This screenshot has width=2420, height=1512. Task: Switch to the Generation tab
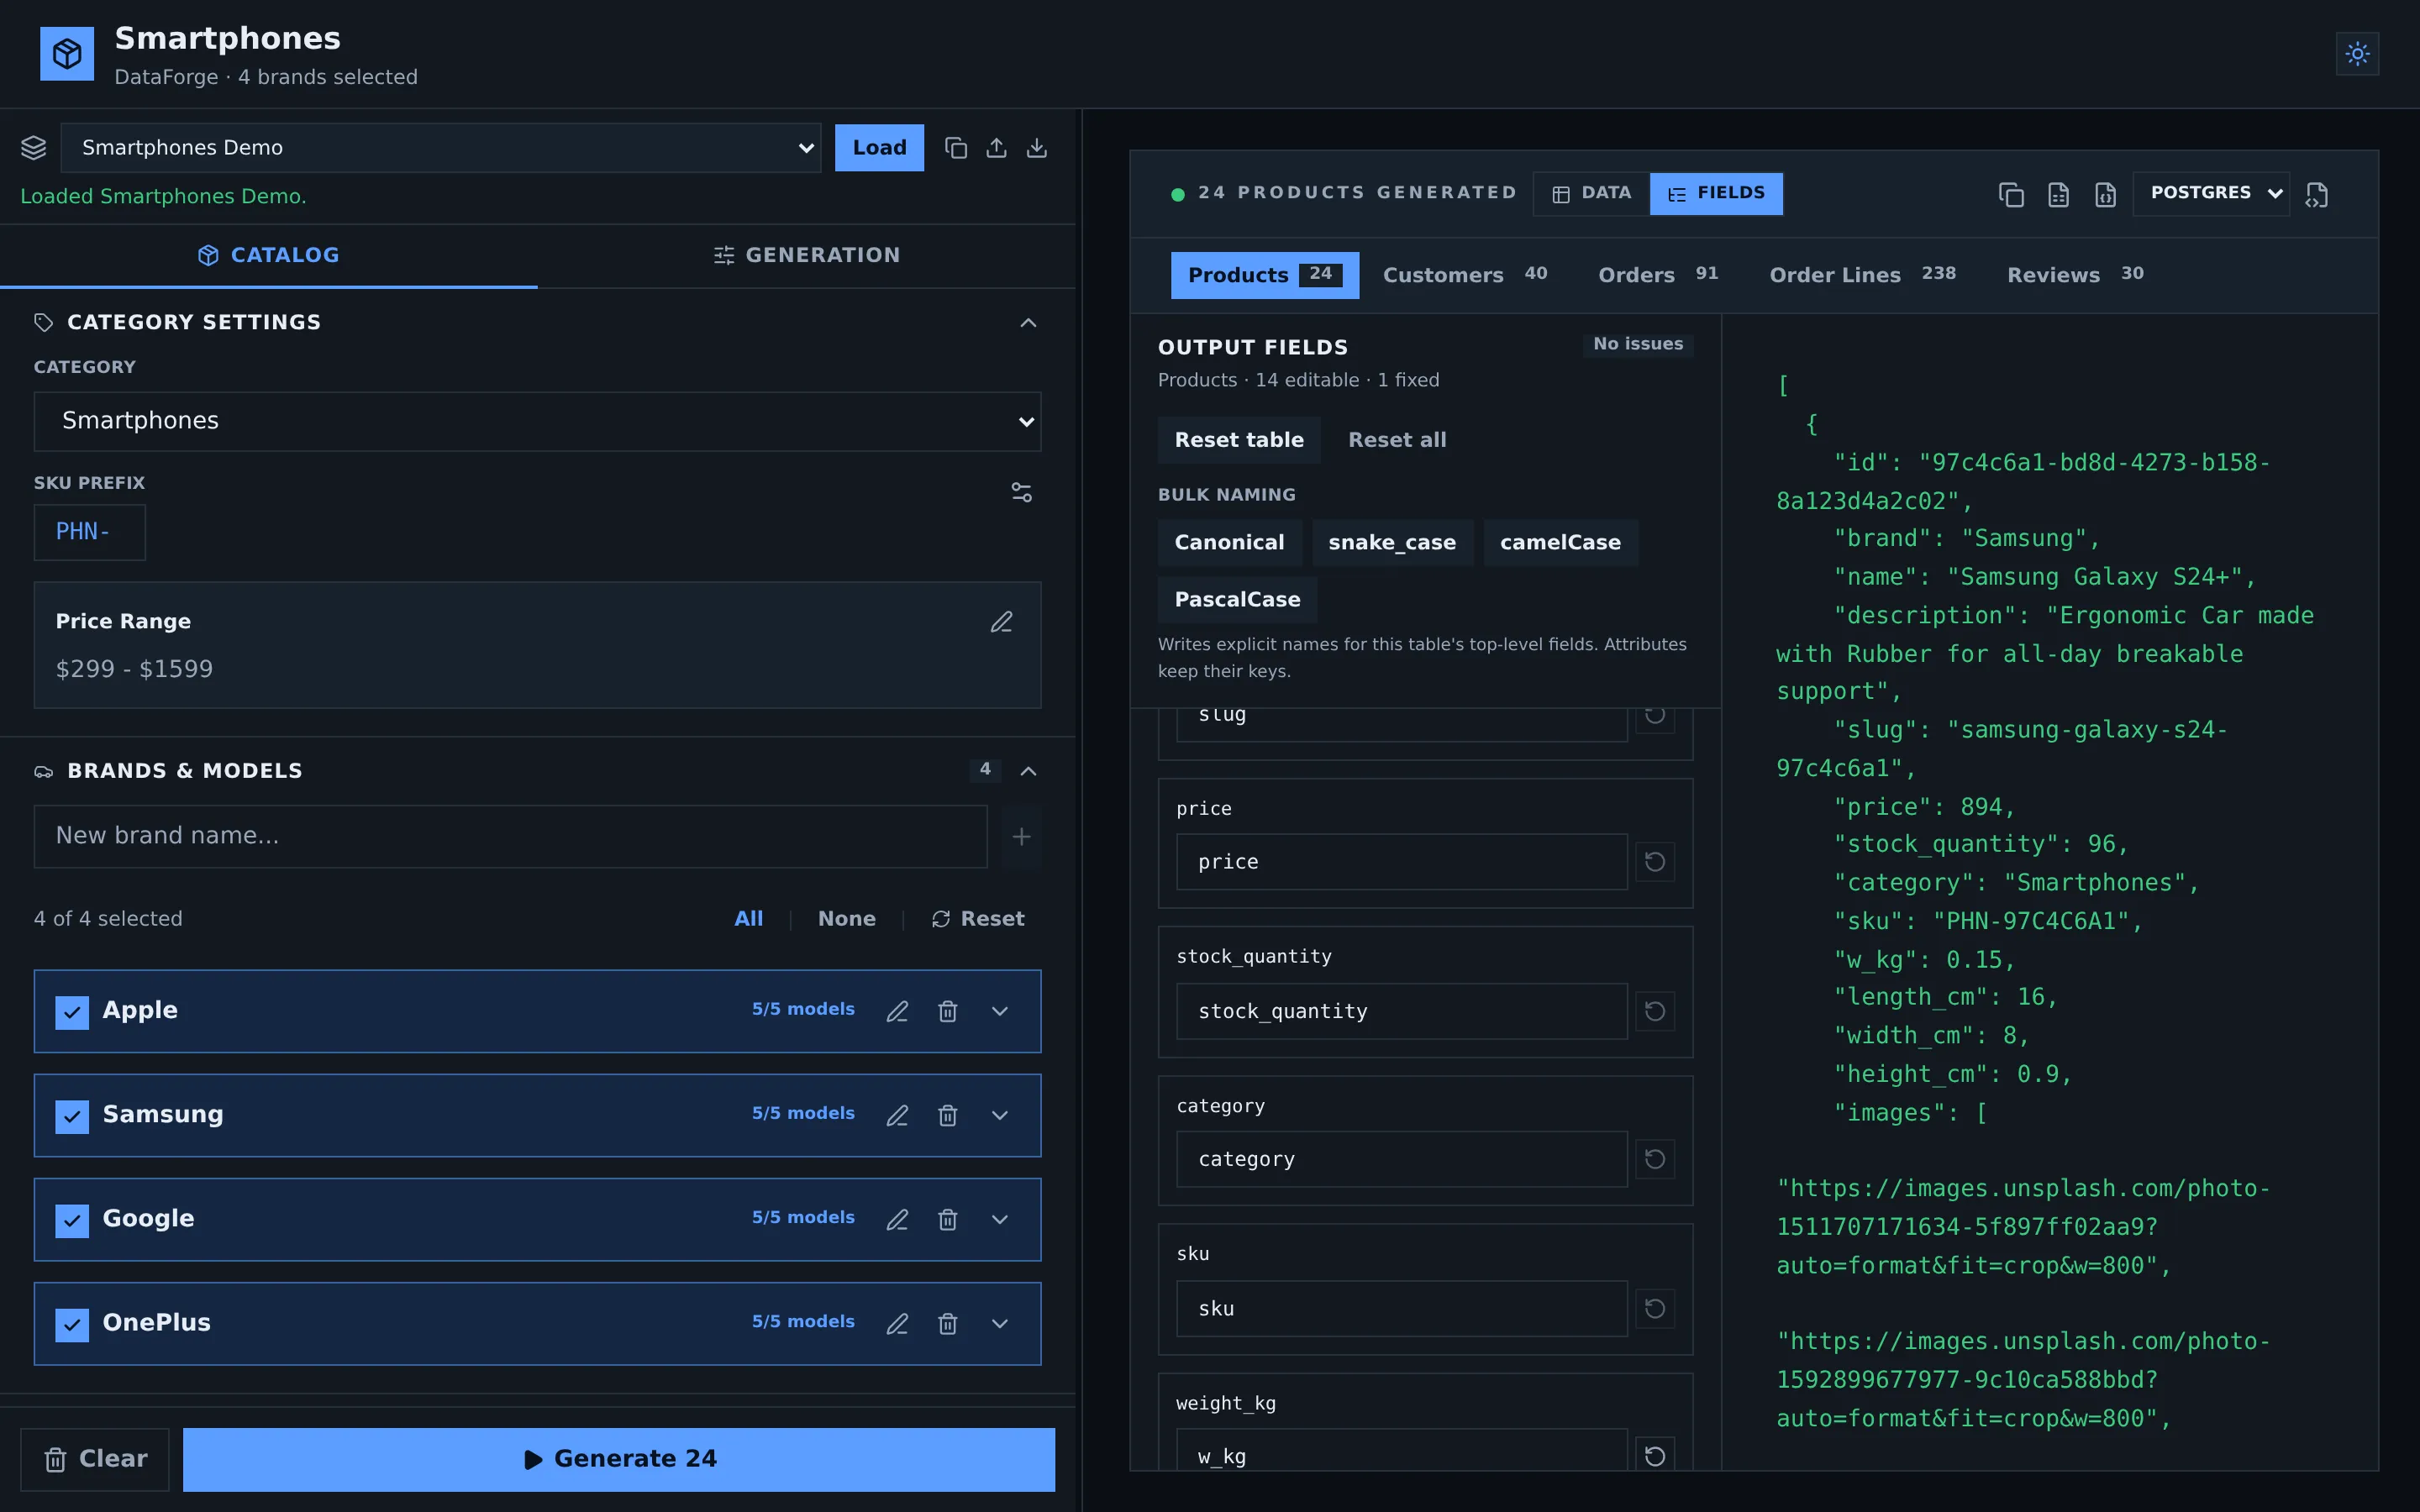coord(806,256)
